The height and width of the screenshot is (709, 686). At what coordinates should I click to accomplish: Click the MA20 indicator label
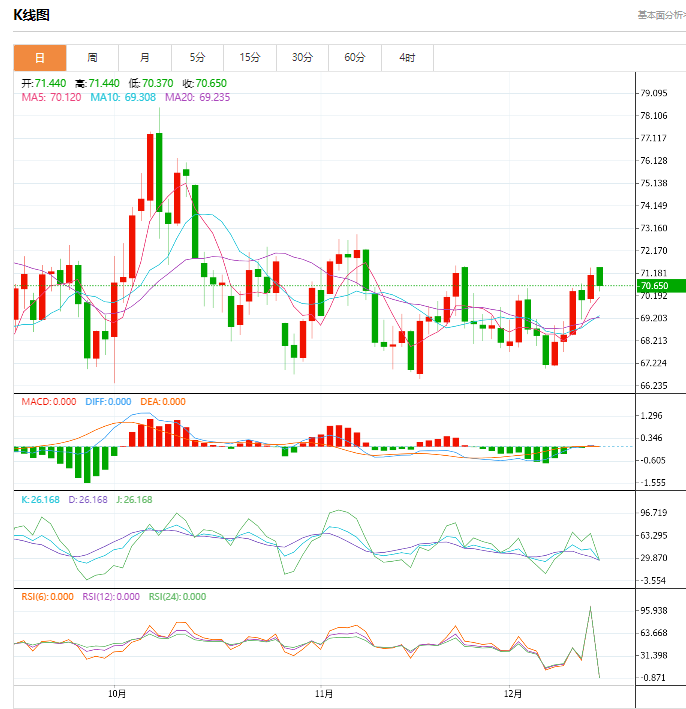pyautogui.click(x=198, y=97)
